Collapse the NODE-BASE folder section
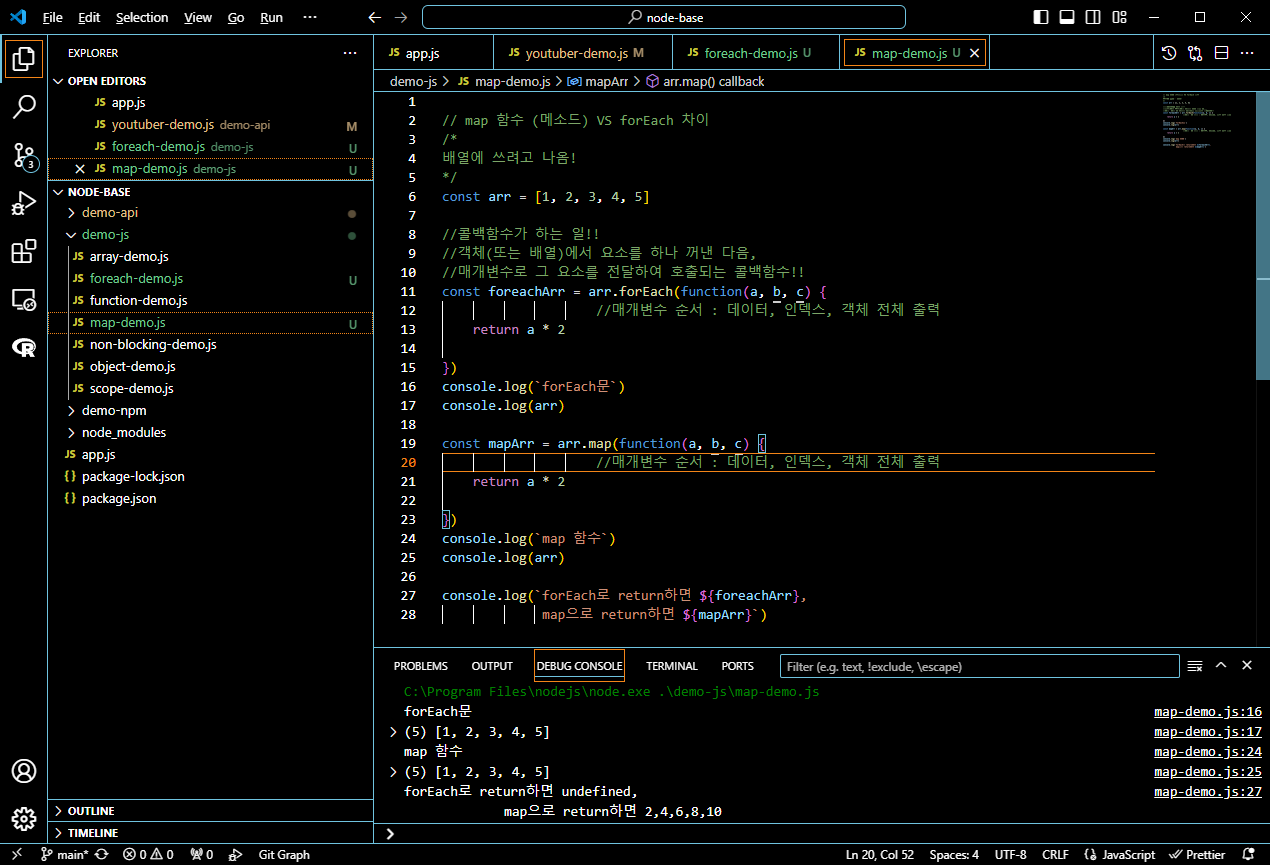Screen dimensions: 1270x865 tap(211, 192)
